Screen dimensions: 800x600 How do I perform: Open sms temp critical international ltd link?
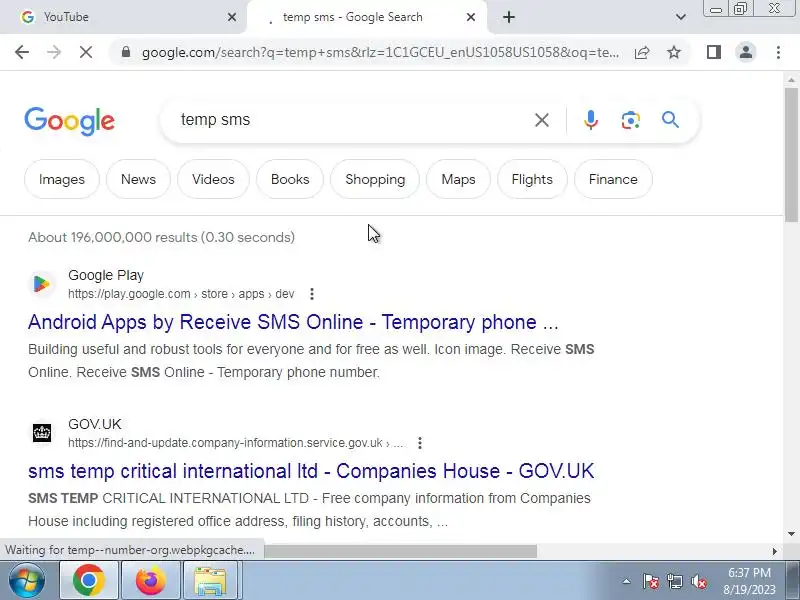tap(311, 471)
